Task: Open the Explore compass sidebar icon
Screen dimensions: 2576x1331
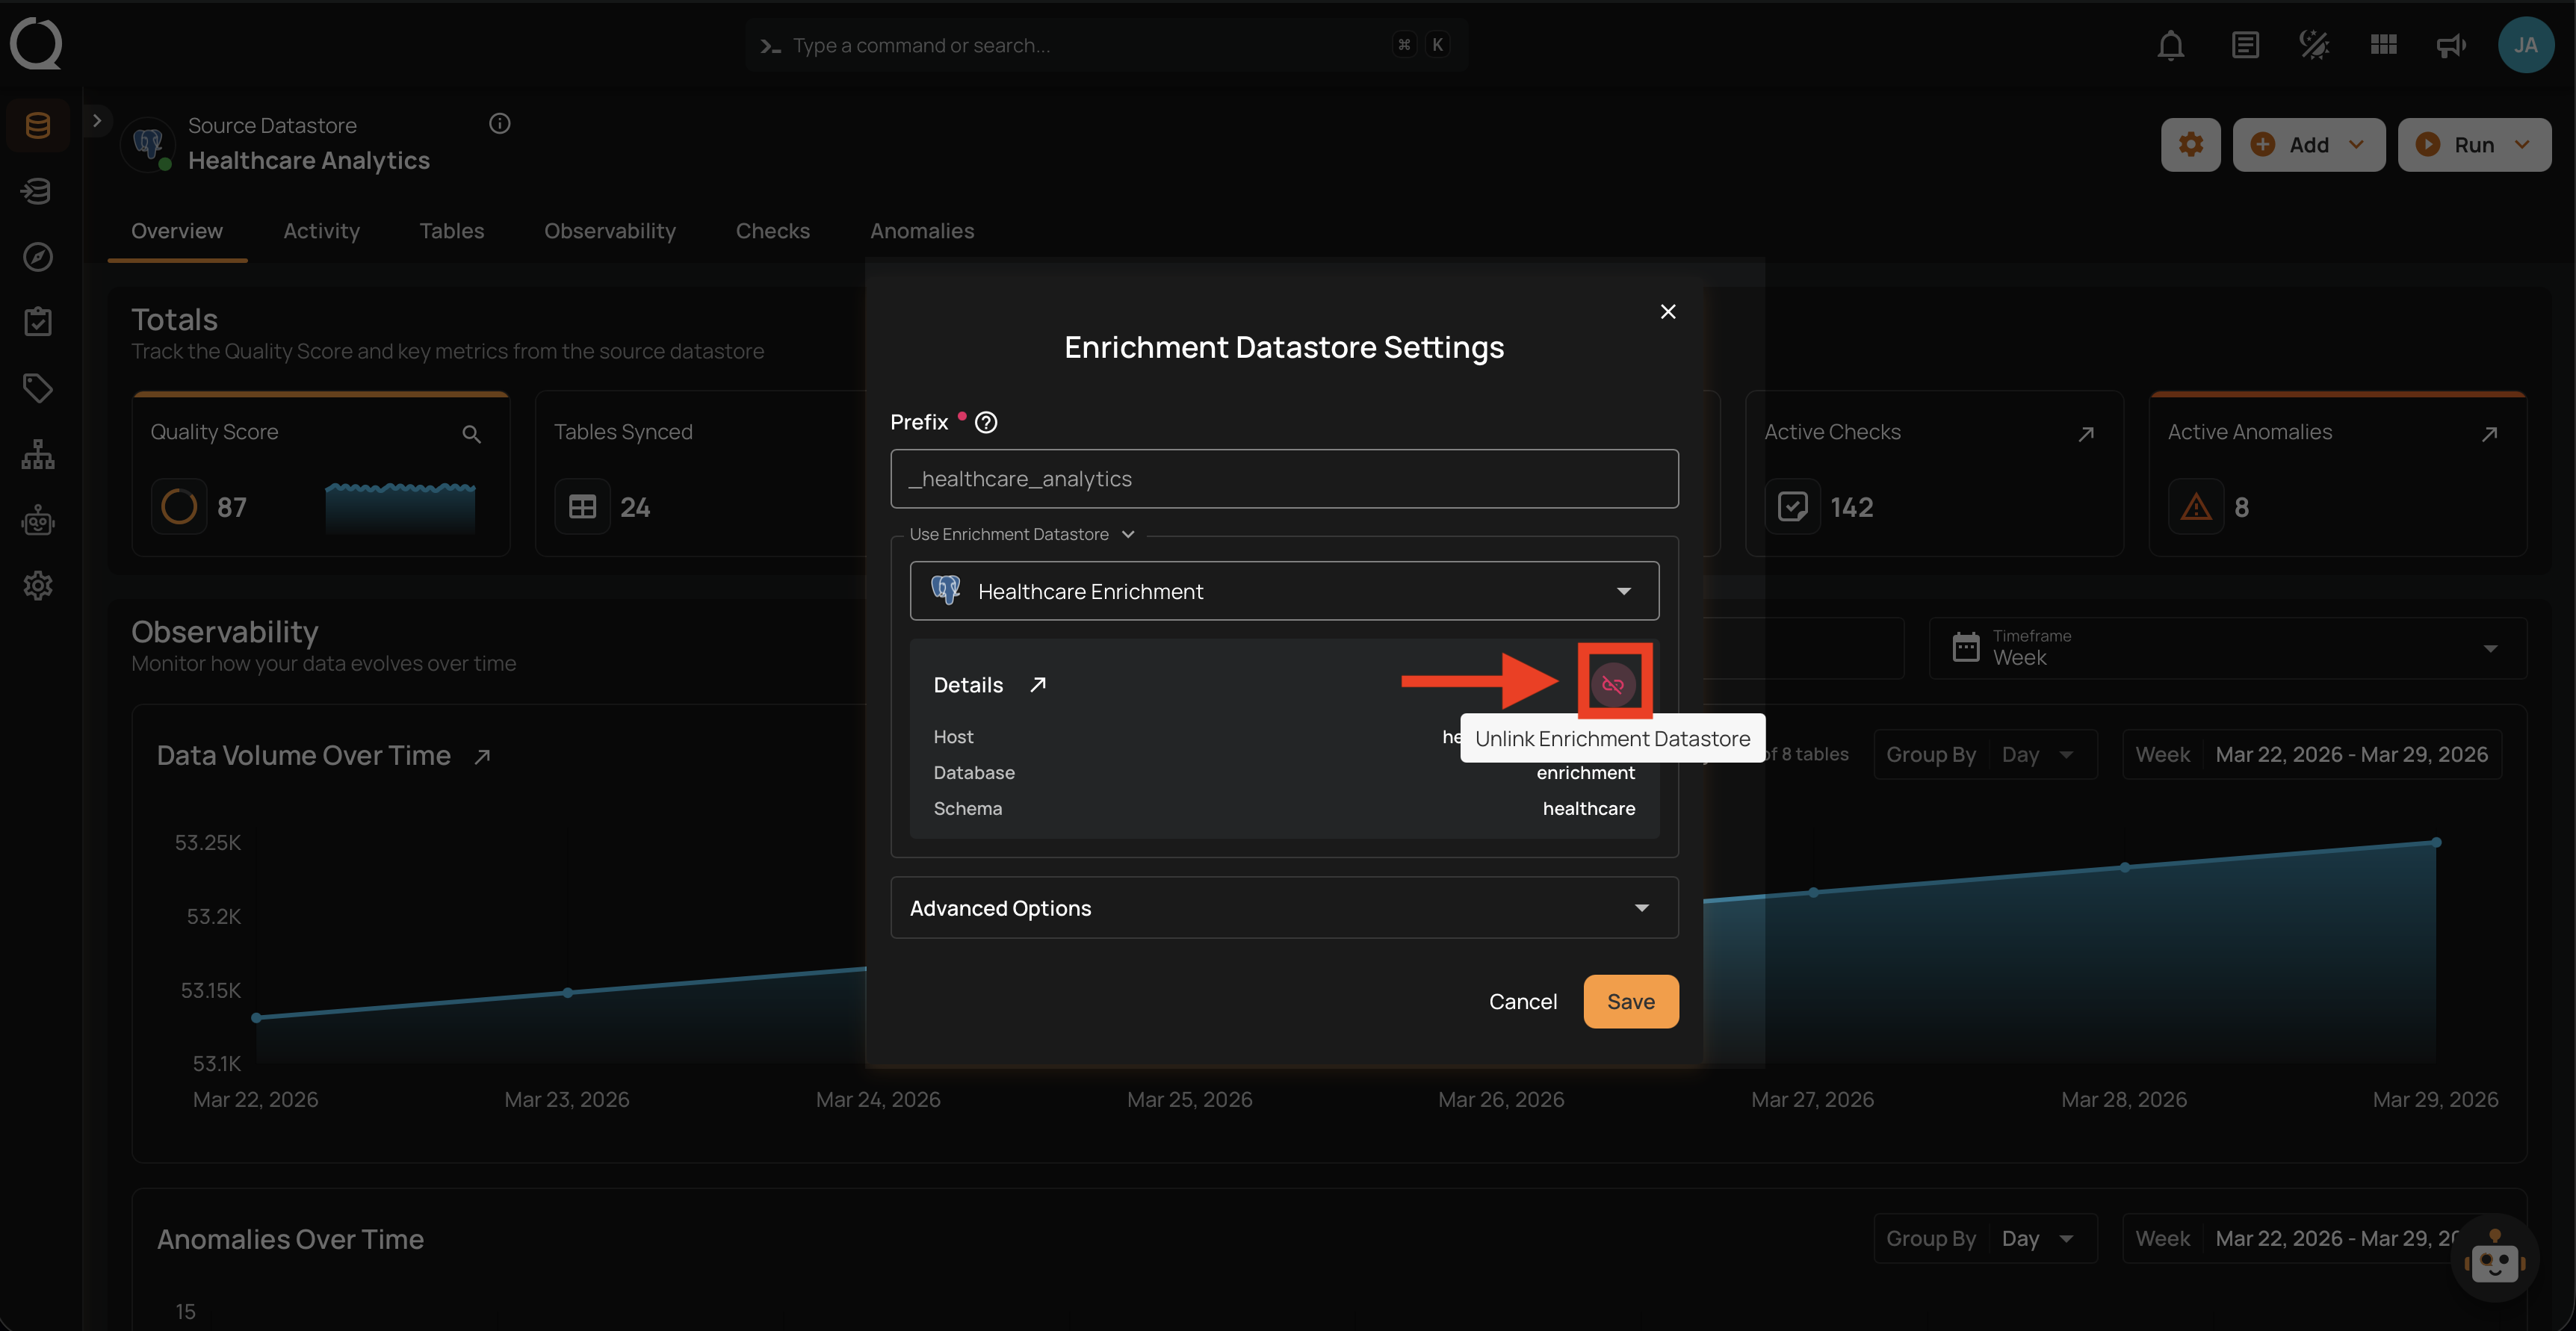Action: pos(38,257)
